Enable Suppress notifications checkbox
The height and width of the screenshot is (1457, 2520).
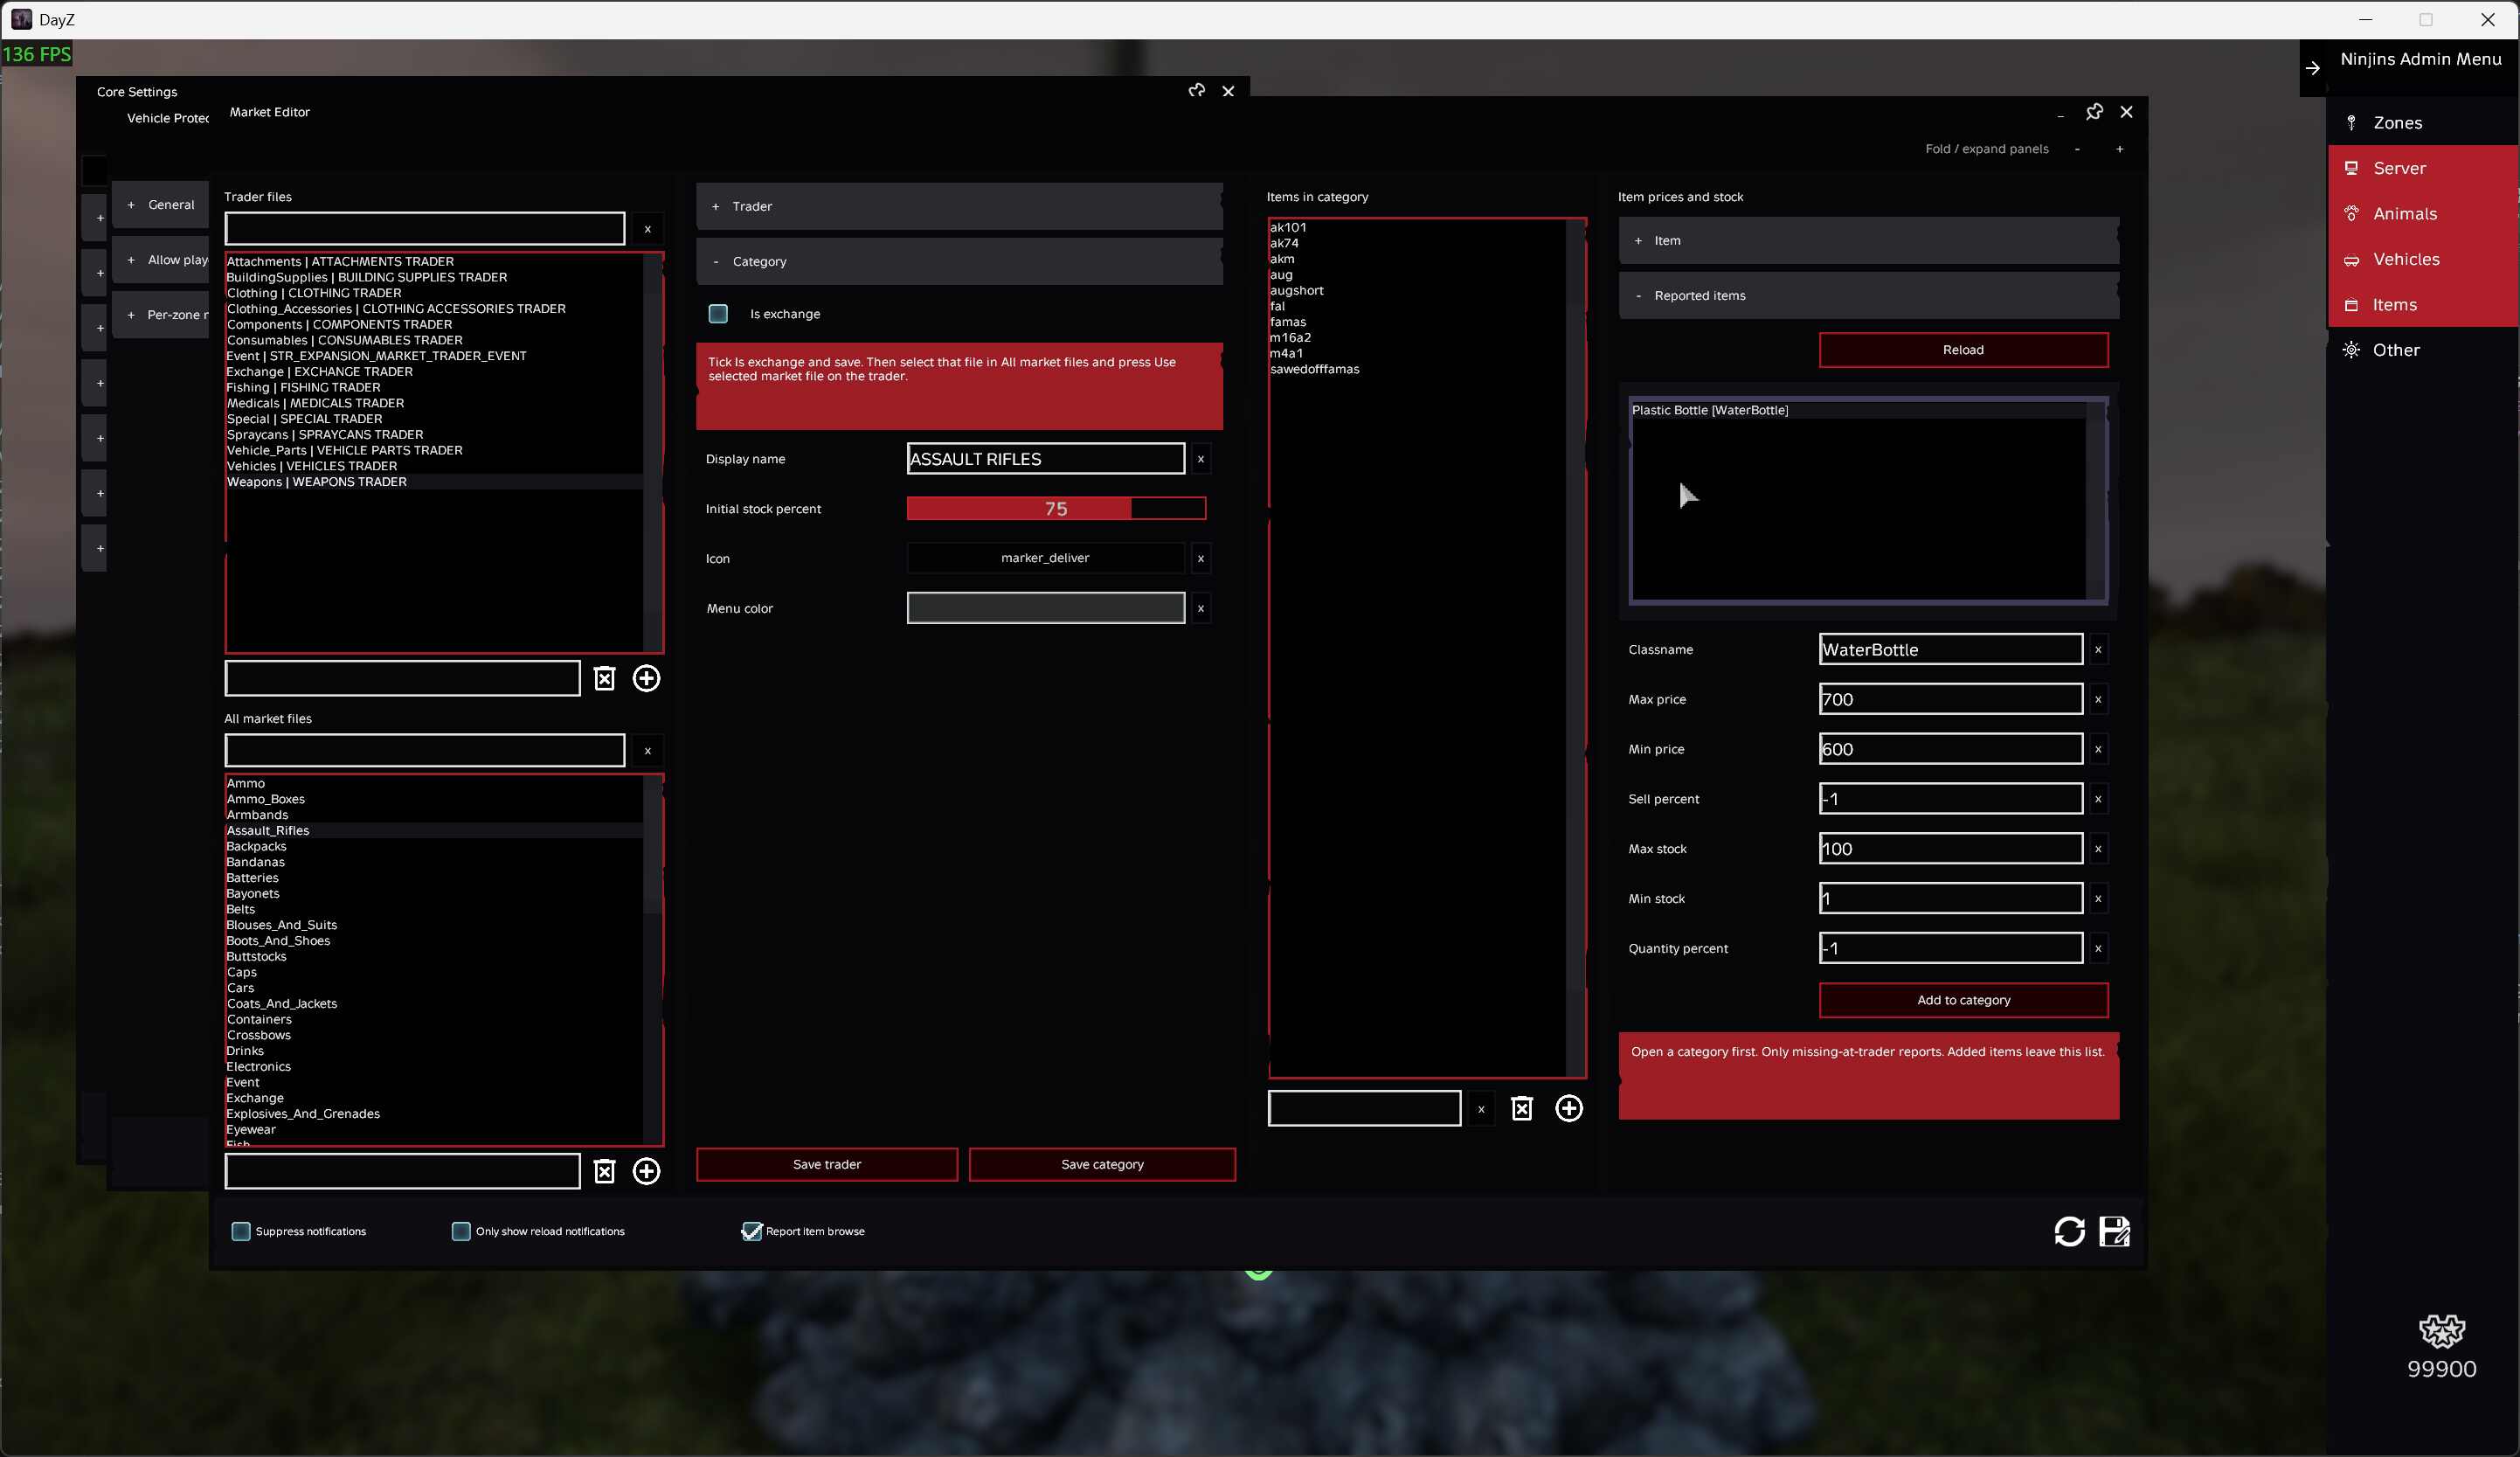(241, 1231)
